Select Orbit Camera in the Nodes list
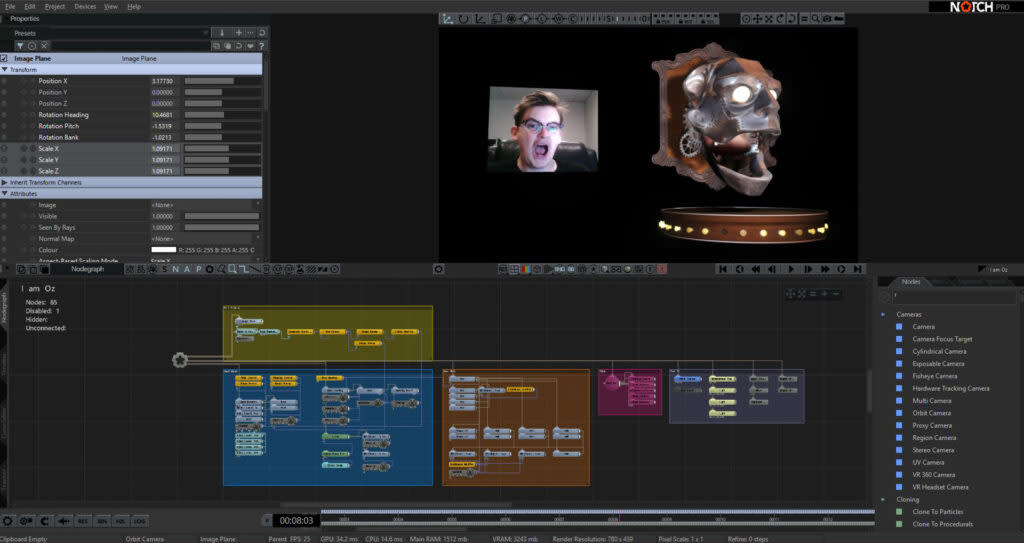Viewport: 1024px width, 543px height. pos(931,413)
